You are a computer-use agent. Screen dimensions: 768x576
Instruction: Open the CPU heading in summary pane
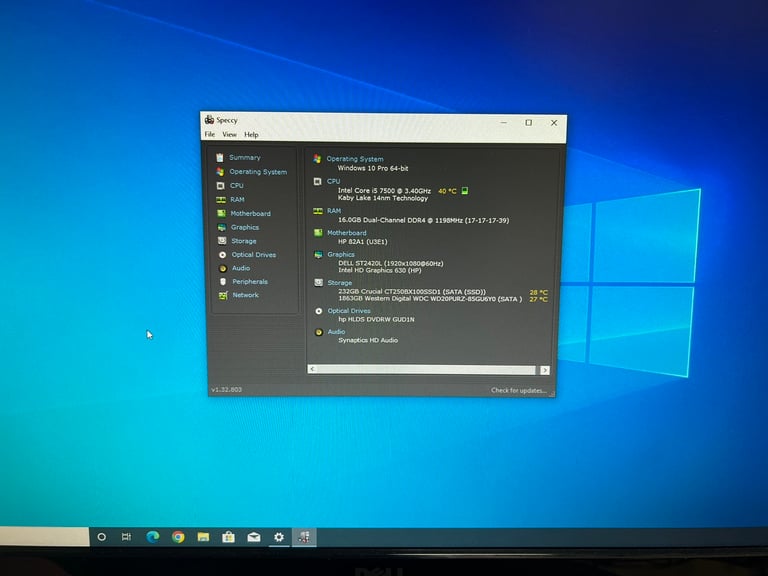334,181
